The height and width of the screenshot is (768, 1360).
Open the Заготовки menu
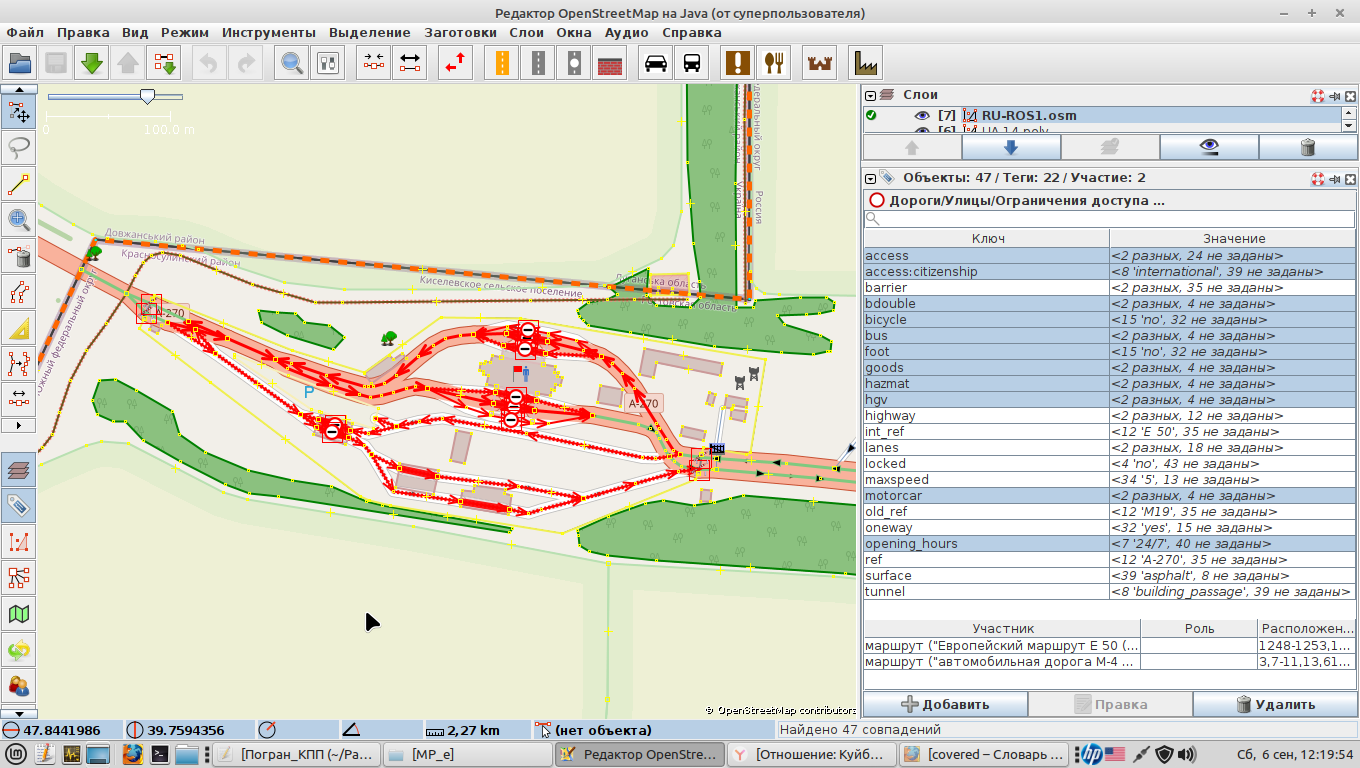pos(460,32)
